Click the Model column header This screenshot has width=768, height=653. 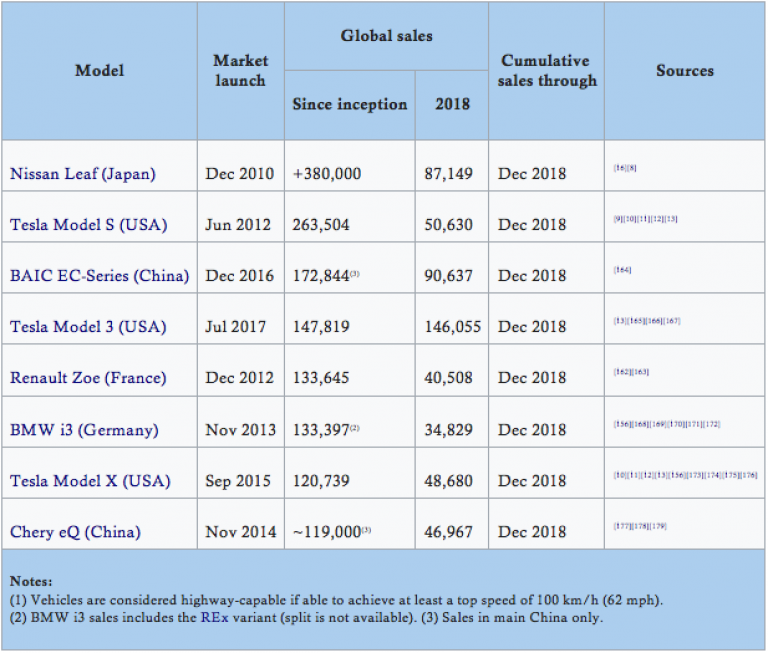click(100, 71)
